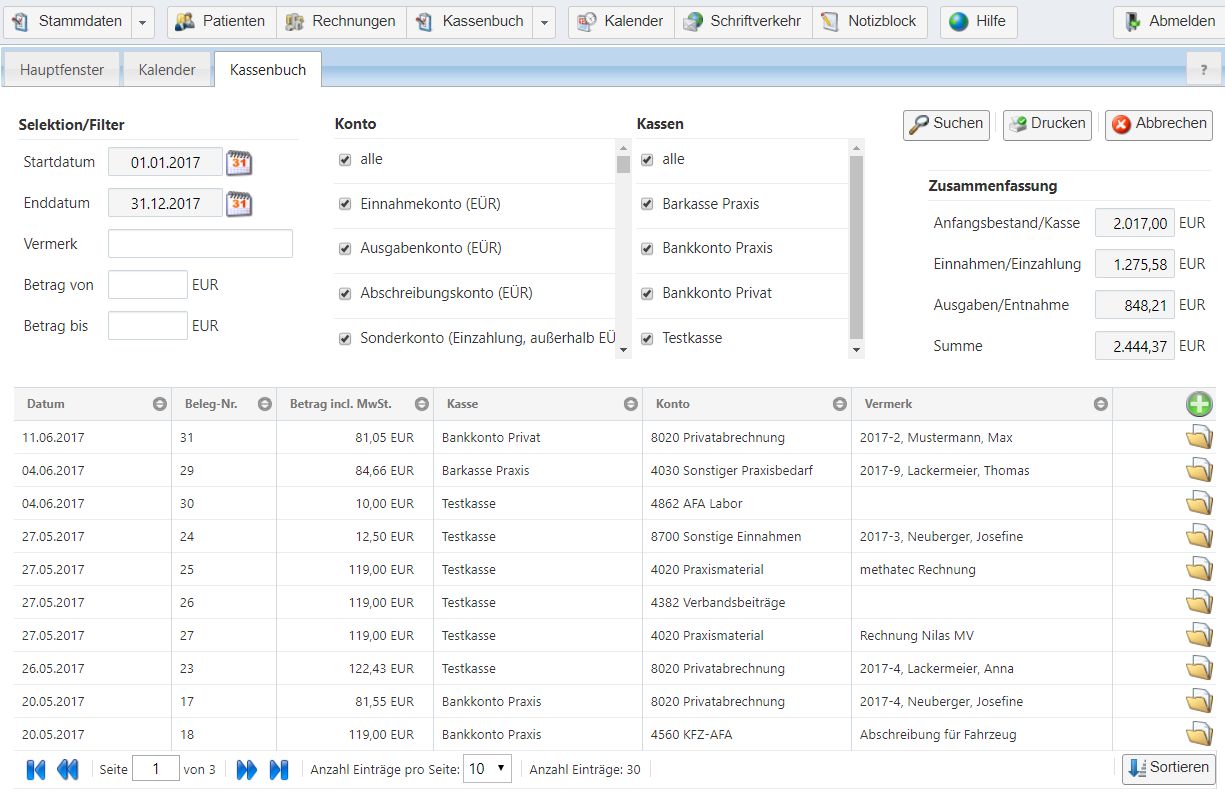Viewport: 1225px width, 794px height.
Task: Open folder for Beleg-Nr. 26 entry
Action: tap(1199, 602)
